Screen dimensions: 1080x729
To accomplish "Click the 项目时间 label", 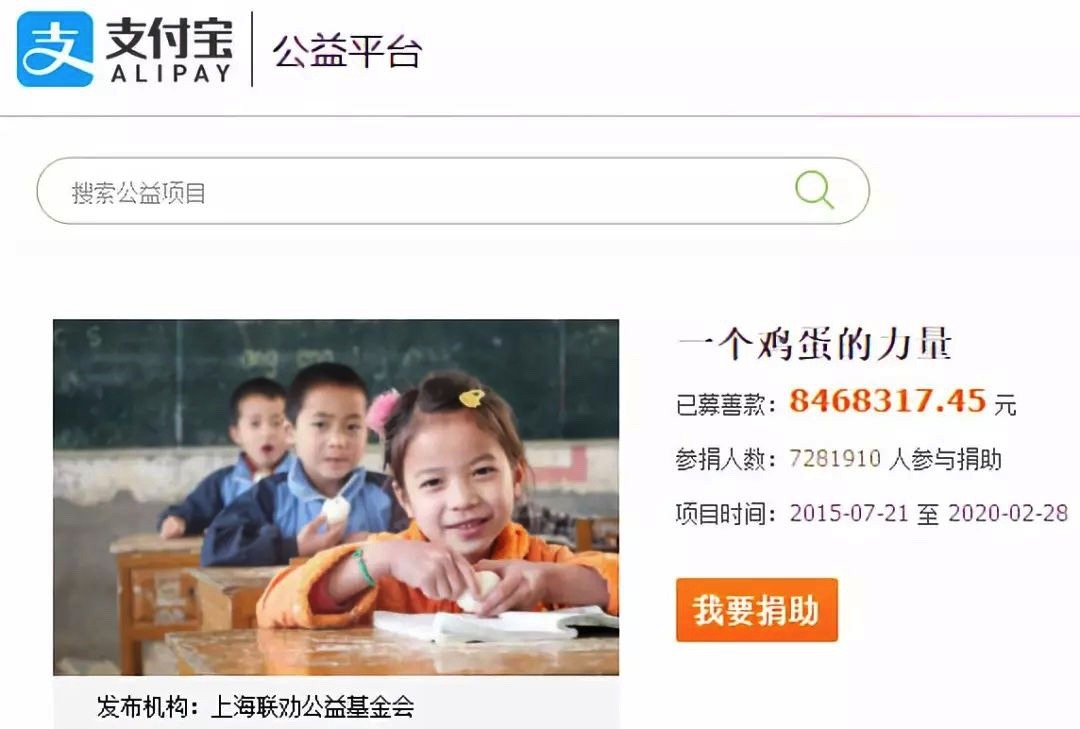I will (727, 514).
